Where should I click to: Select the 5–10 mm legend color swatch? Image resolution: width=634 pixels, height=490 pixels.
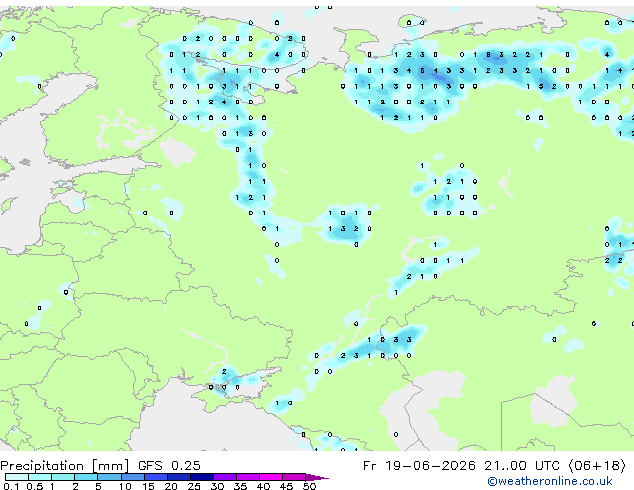pyautogui.click(x=110, y=477)
